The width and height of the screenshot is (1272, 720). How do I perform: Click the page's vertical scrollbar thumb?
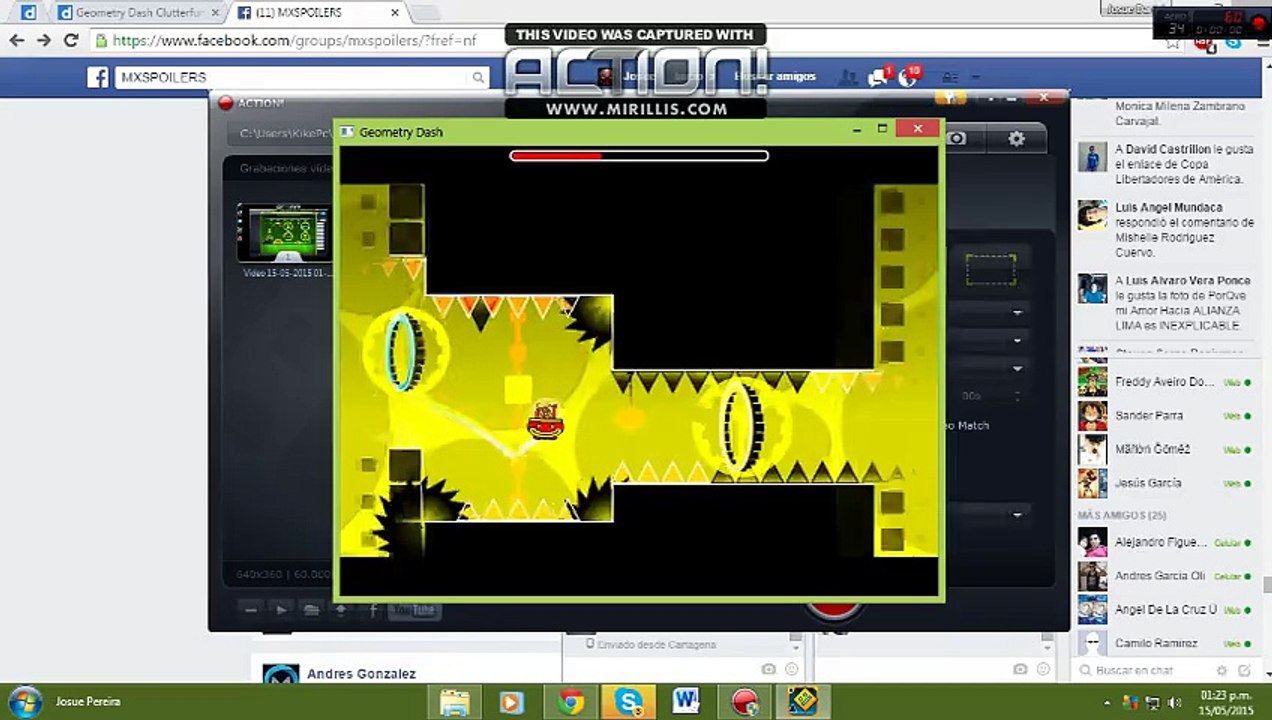[x=1266, y=585]
